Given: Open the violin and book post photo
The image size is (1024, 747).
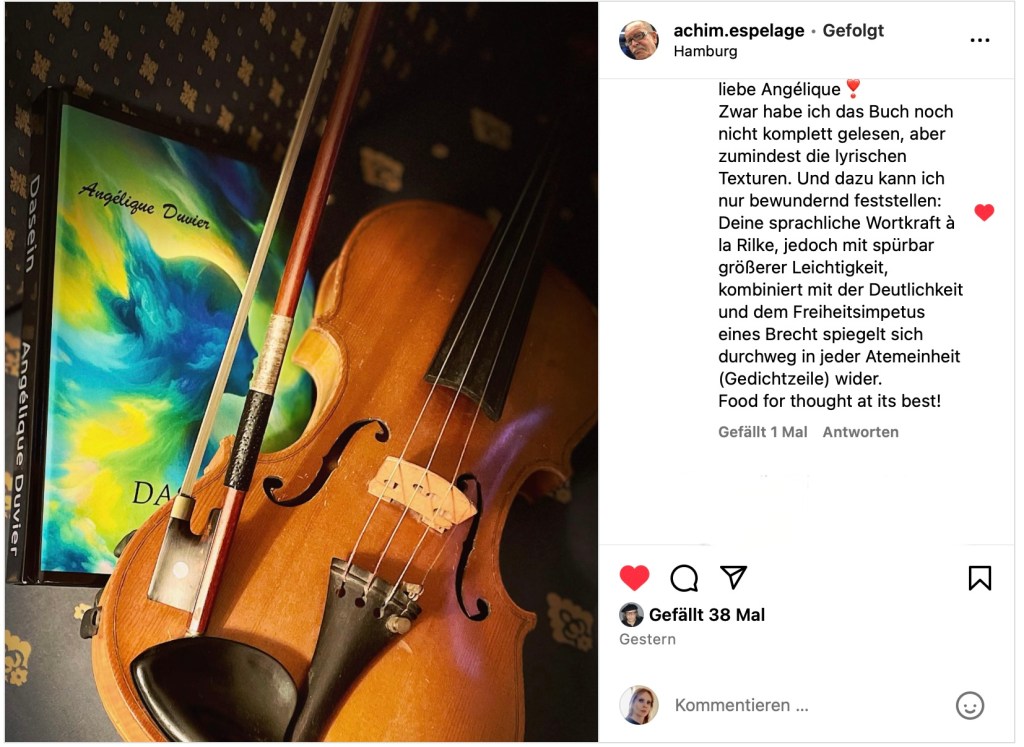Looking at the screenshot, I should [301, 372].
